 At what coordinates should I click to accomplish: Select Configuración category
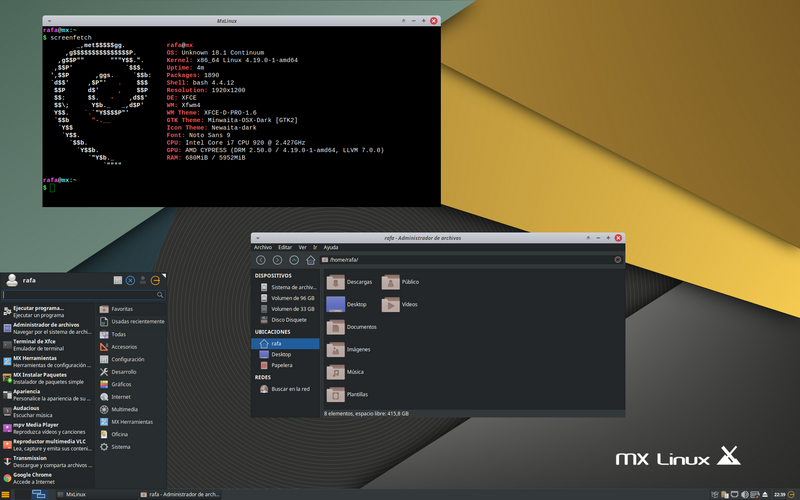[x=131, y=359]
